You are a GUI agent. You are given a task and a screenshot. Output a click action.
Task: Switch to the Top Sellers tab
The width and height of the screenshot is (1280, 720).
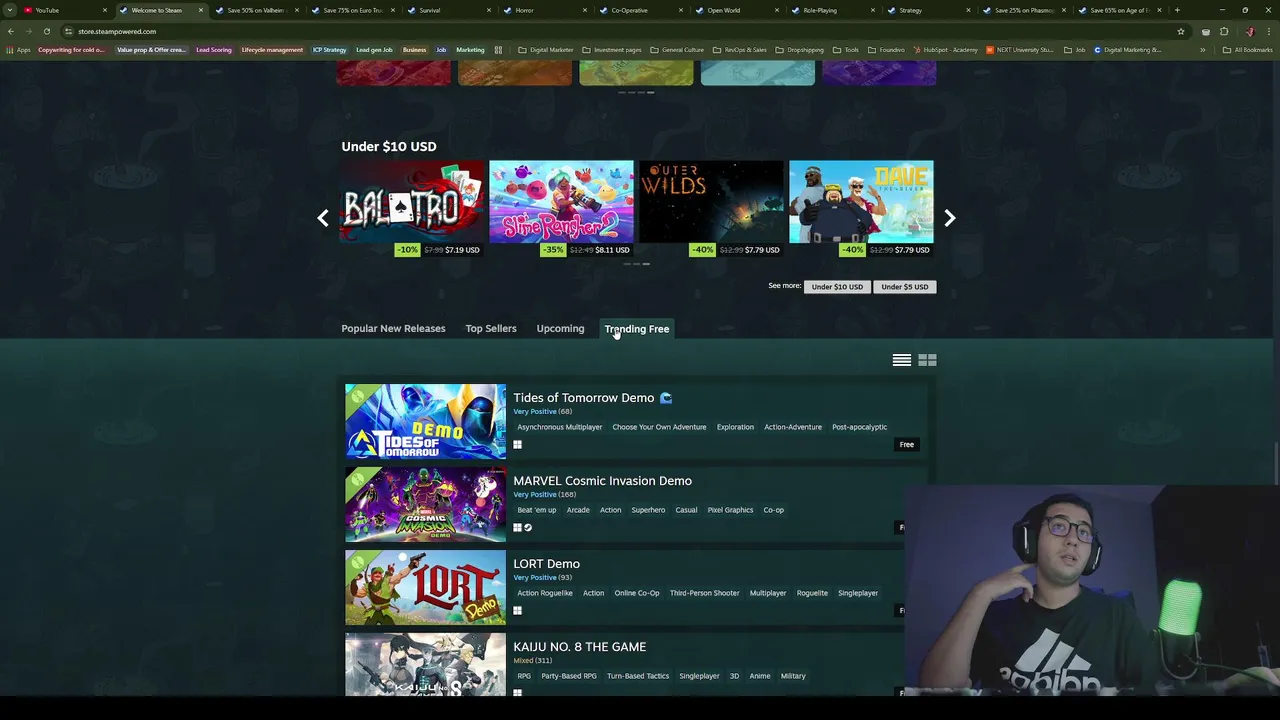coord(491,328)
